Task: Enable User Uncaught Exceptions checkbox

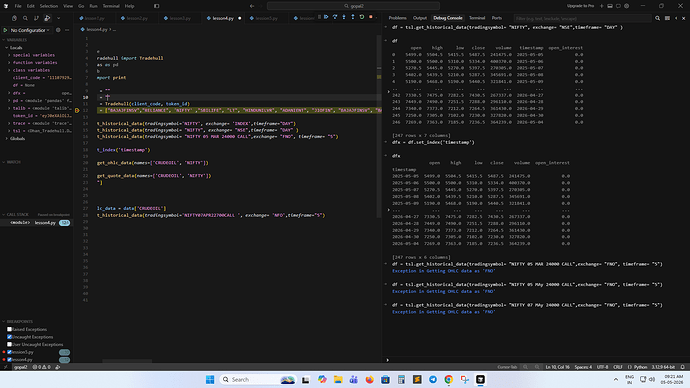Action: [x=9, y=344]
